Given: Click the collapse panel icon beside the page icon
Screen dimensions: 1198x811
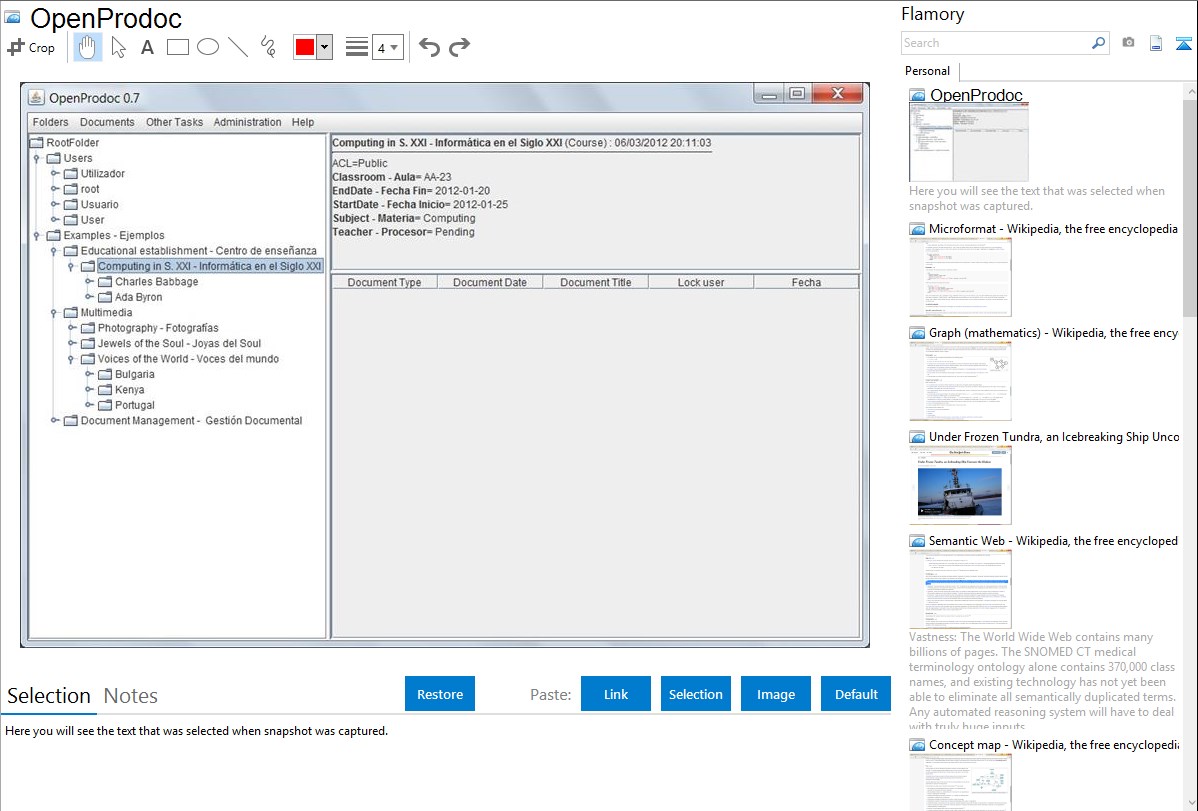Looking at the screenshot, I should (1183, 43).
